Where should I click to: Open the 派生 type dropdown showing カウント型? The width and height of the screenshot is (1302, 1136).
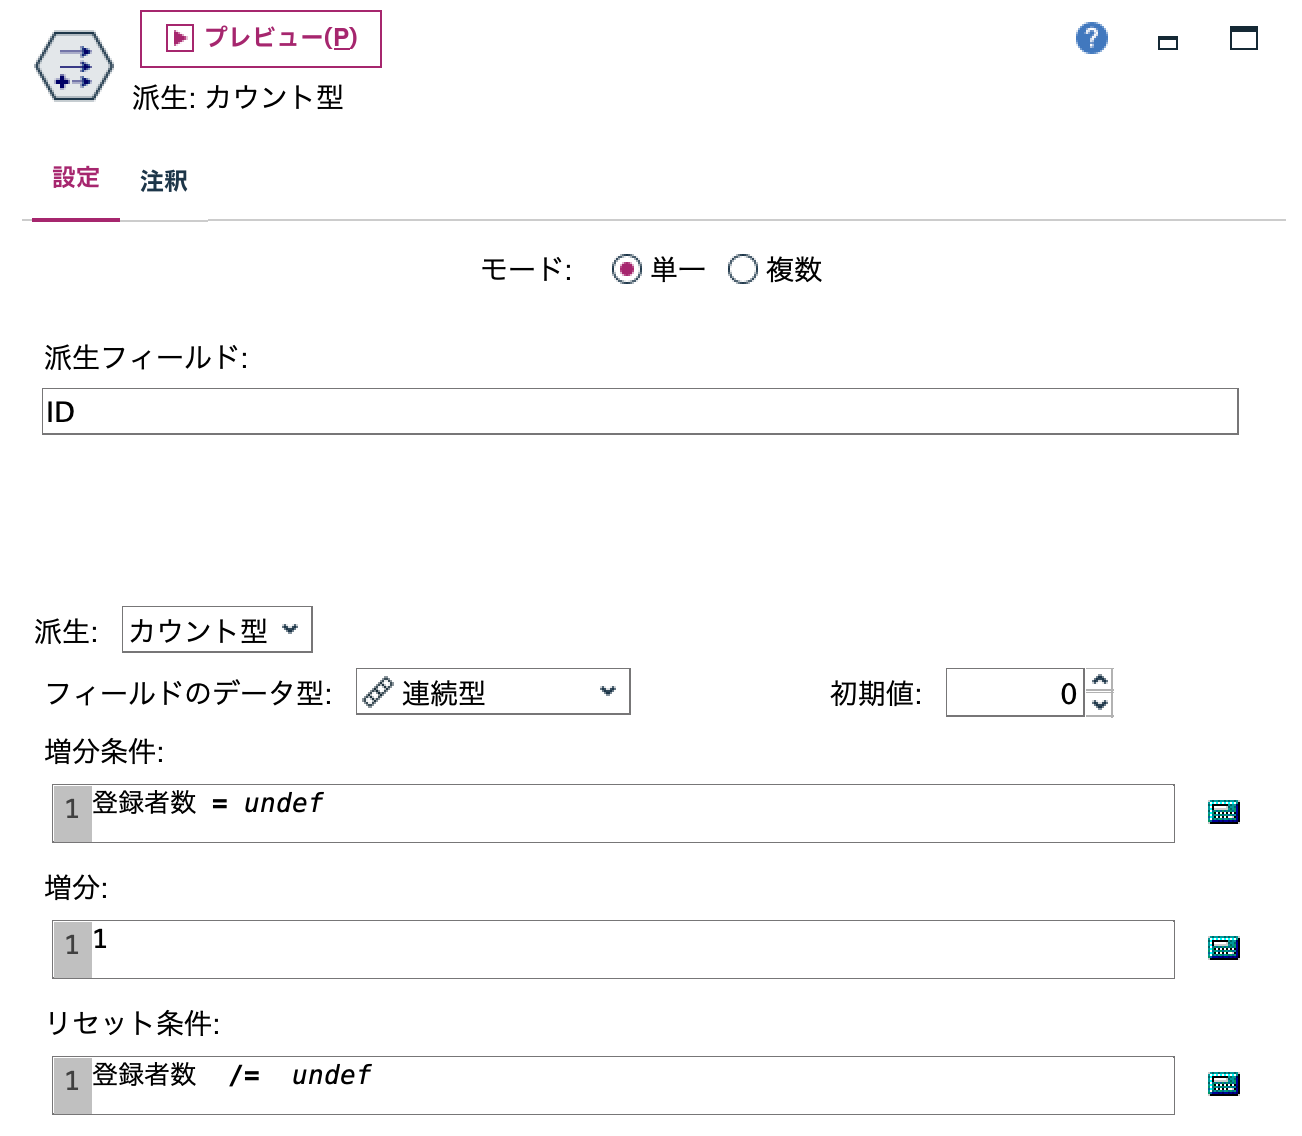pos(215,629)
